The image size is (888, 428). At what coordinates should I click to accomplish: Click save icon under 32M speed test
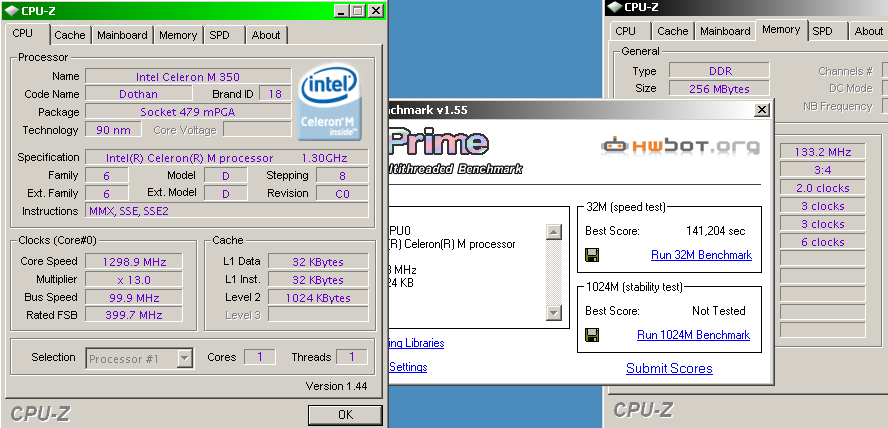point(592,255)
